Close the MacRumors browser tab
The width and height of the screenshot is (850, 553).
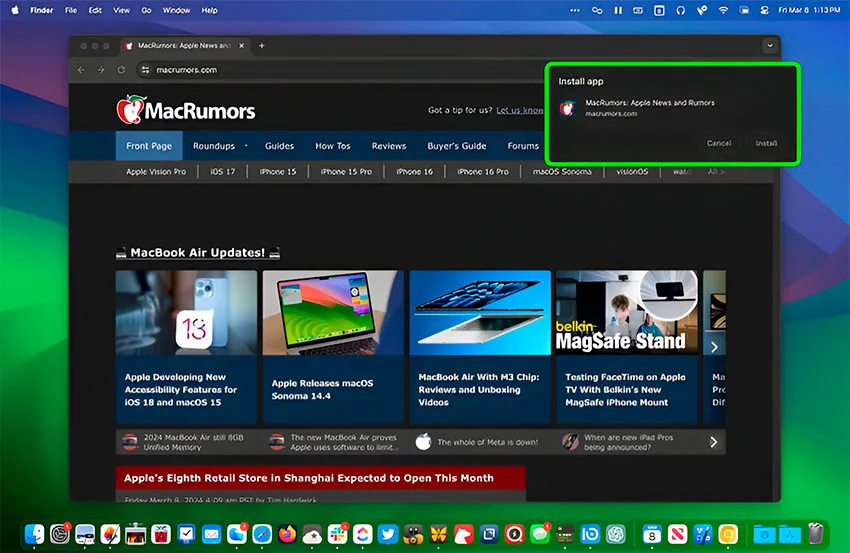pos(242,46)
